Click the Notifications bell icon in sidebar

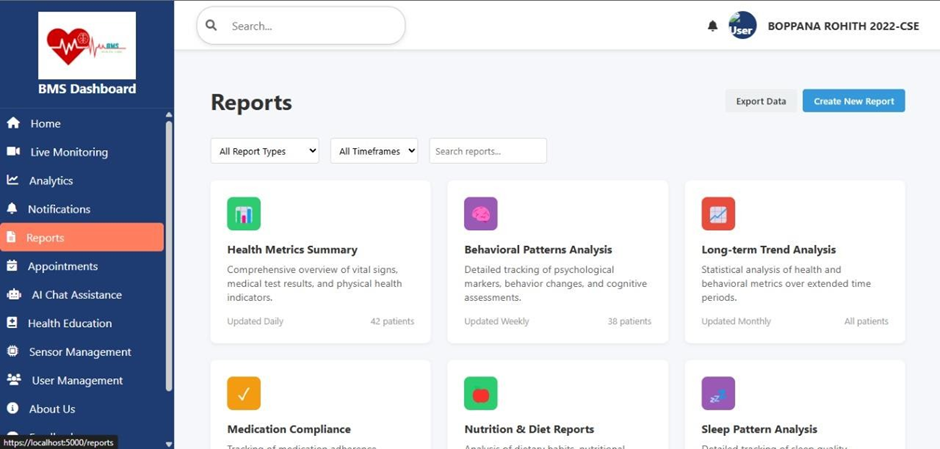12,209
